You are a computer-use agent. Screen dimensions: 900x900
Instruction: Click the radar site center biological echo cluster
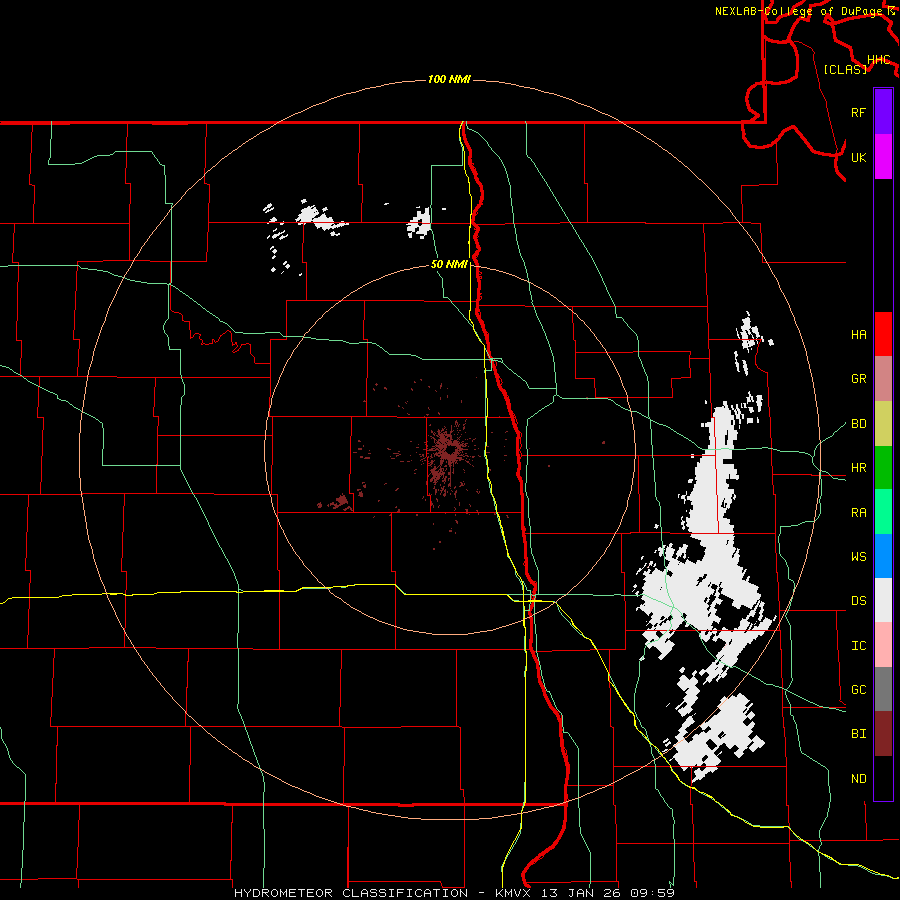click(x=449, y=451)
